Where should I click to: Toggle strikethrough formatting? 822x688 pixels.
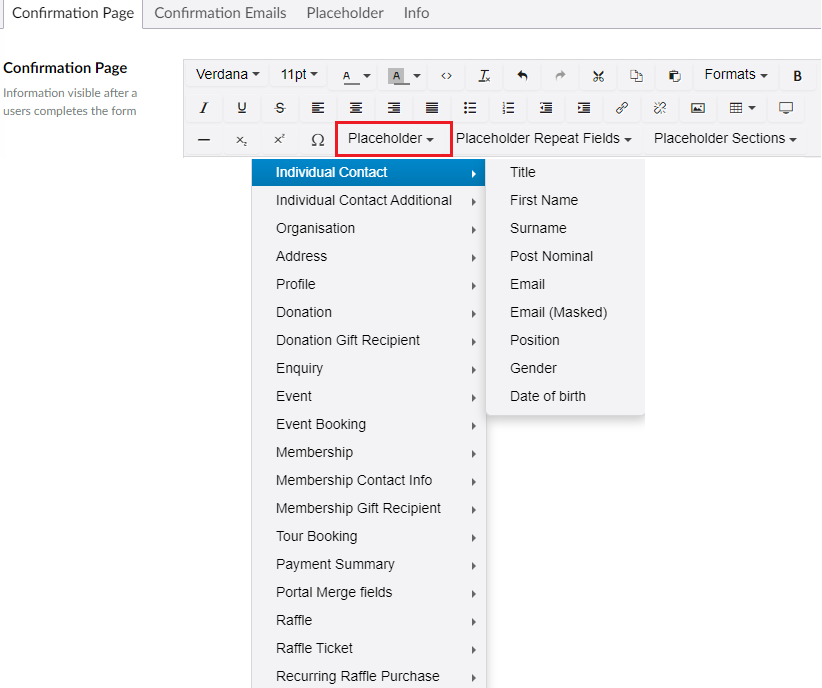tap(280, 108)
